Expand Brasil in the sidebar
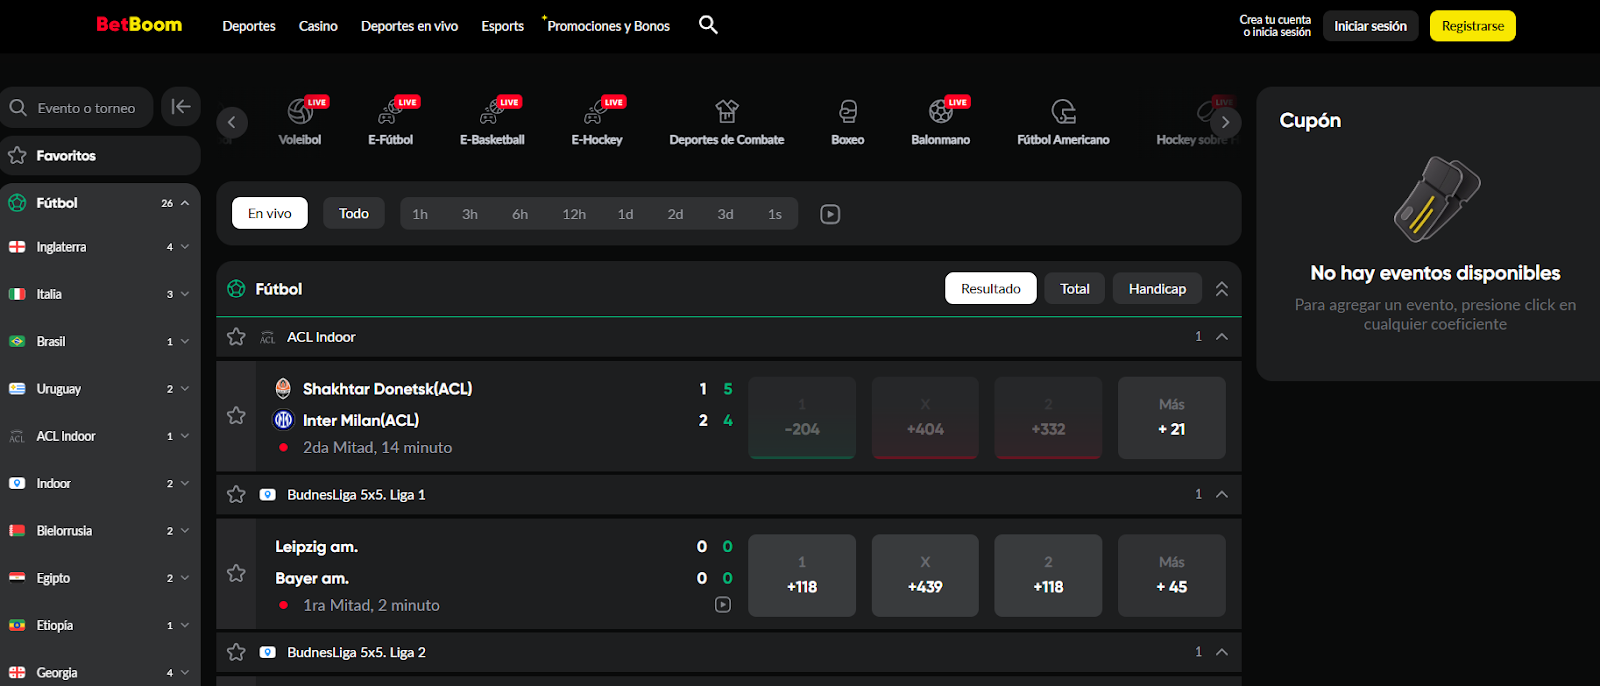Viewport: 1600px width, 686px height. coord(185,341)
